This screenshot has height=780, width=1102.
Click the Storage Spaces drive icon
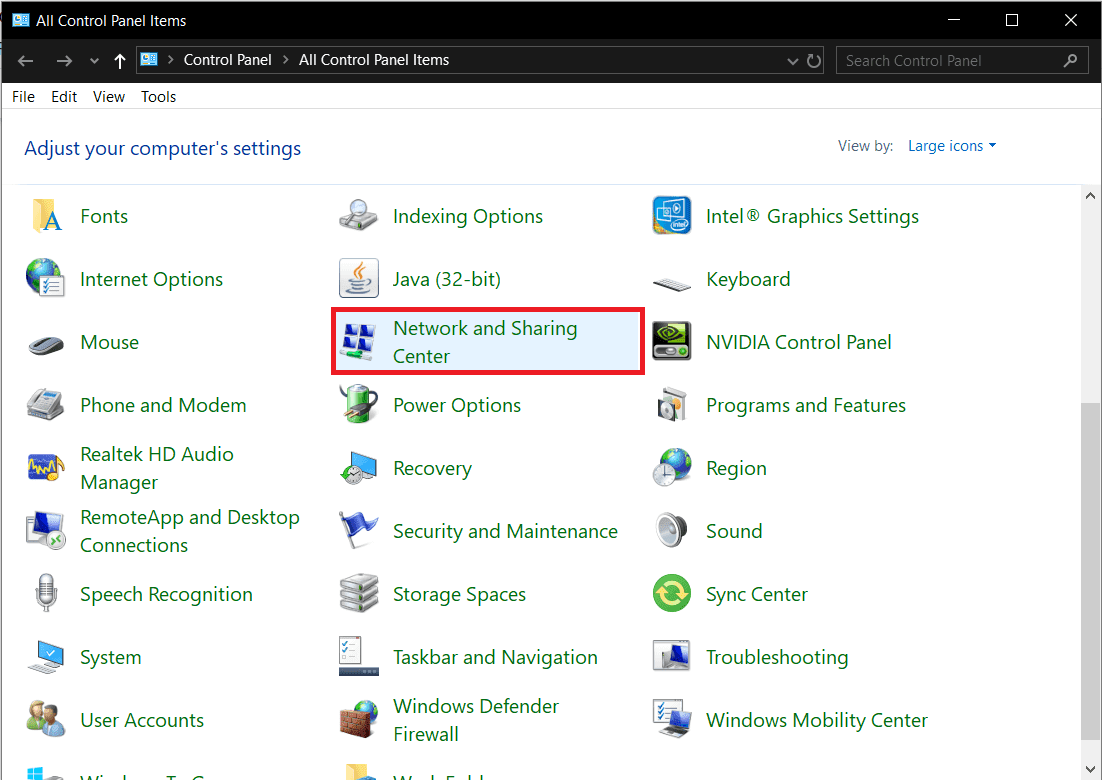point(358,594)
